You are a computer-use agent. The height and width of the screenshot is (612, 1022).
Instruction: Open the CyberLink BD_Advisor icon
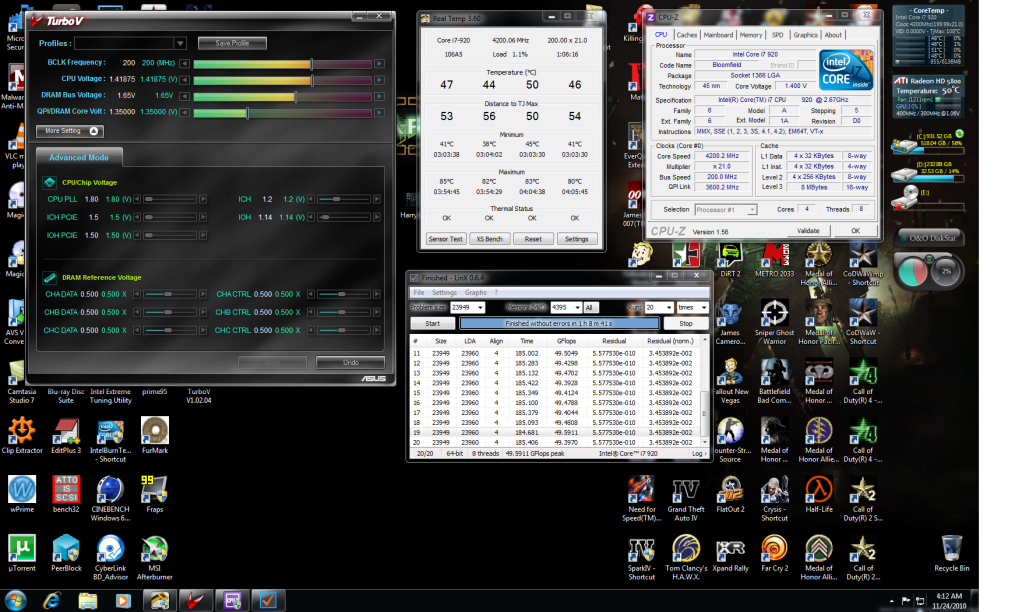tap(110, 557)
